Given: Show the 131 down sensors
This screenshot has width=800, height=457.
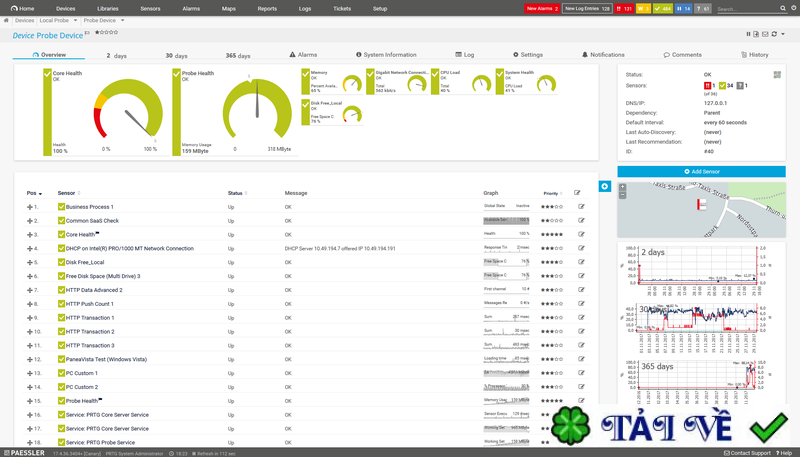Looking at the screenshot, I should (624, 9).
